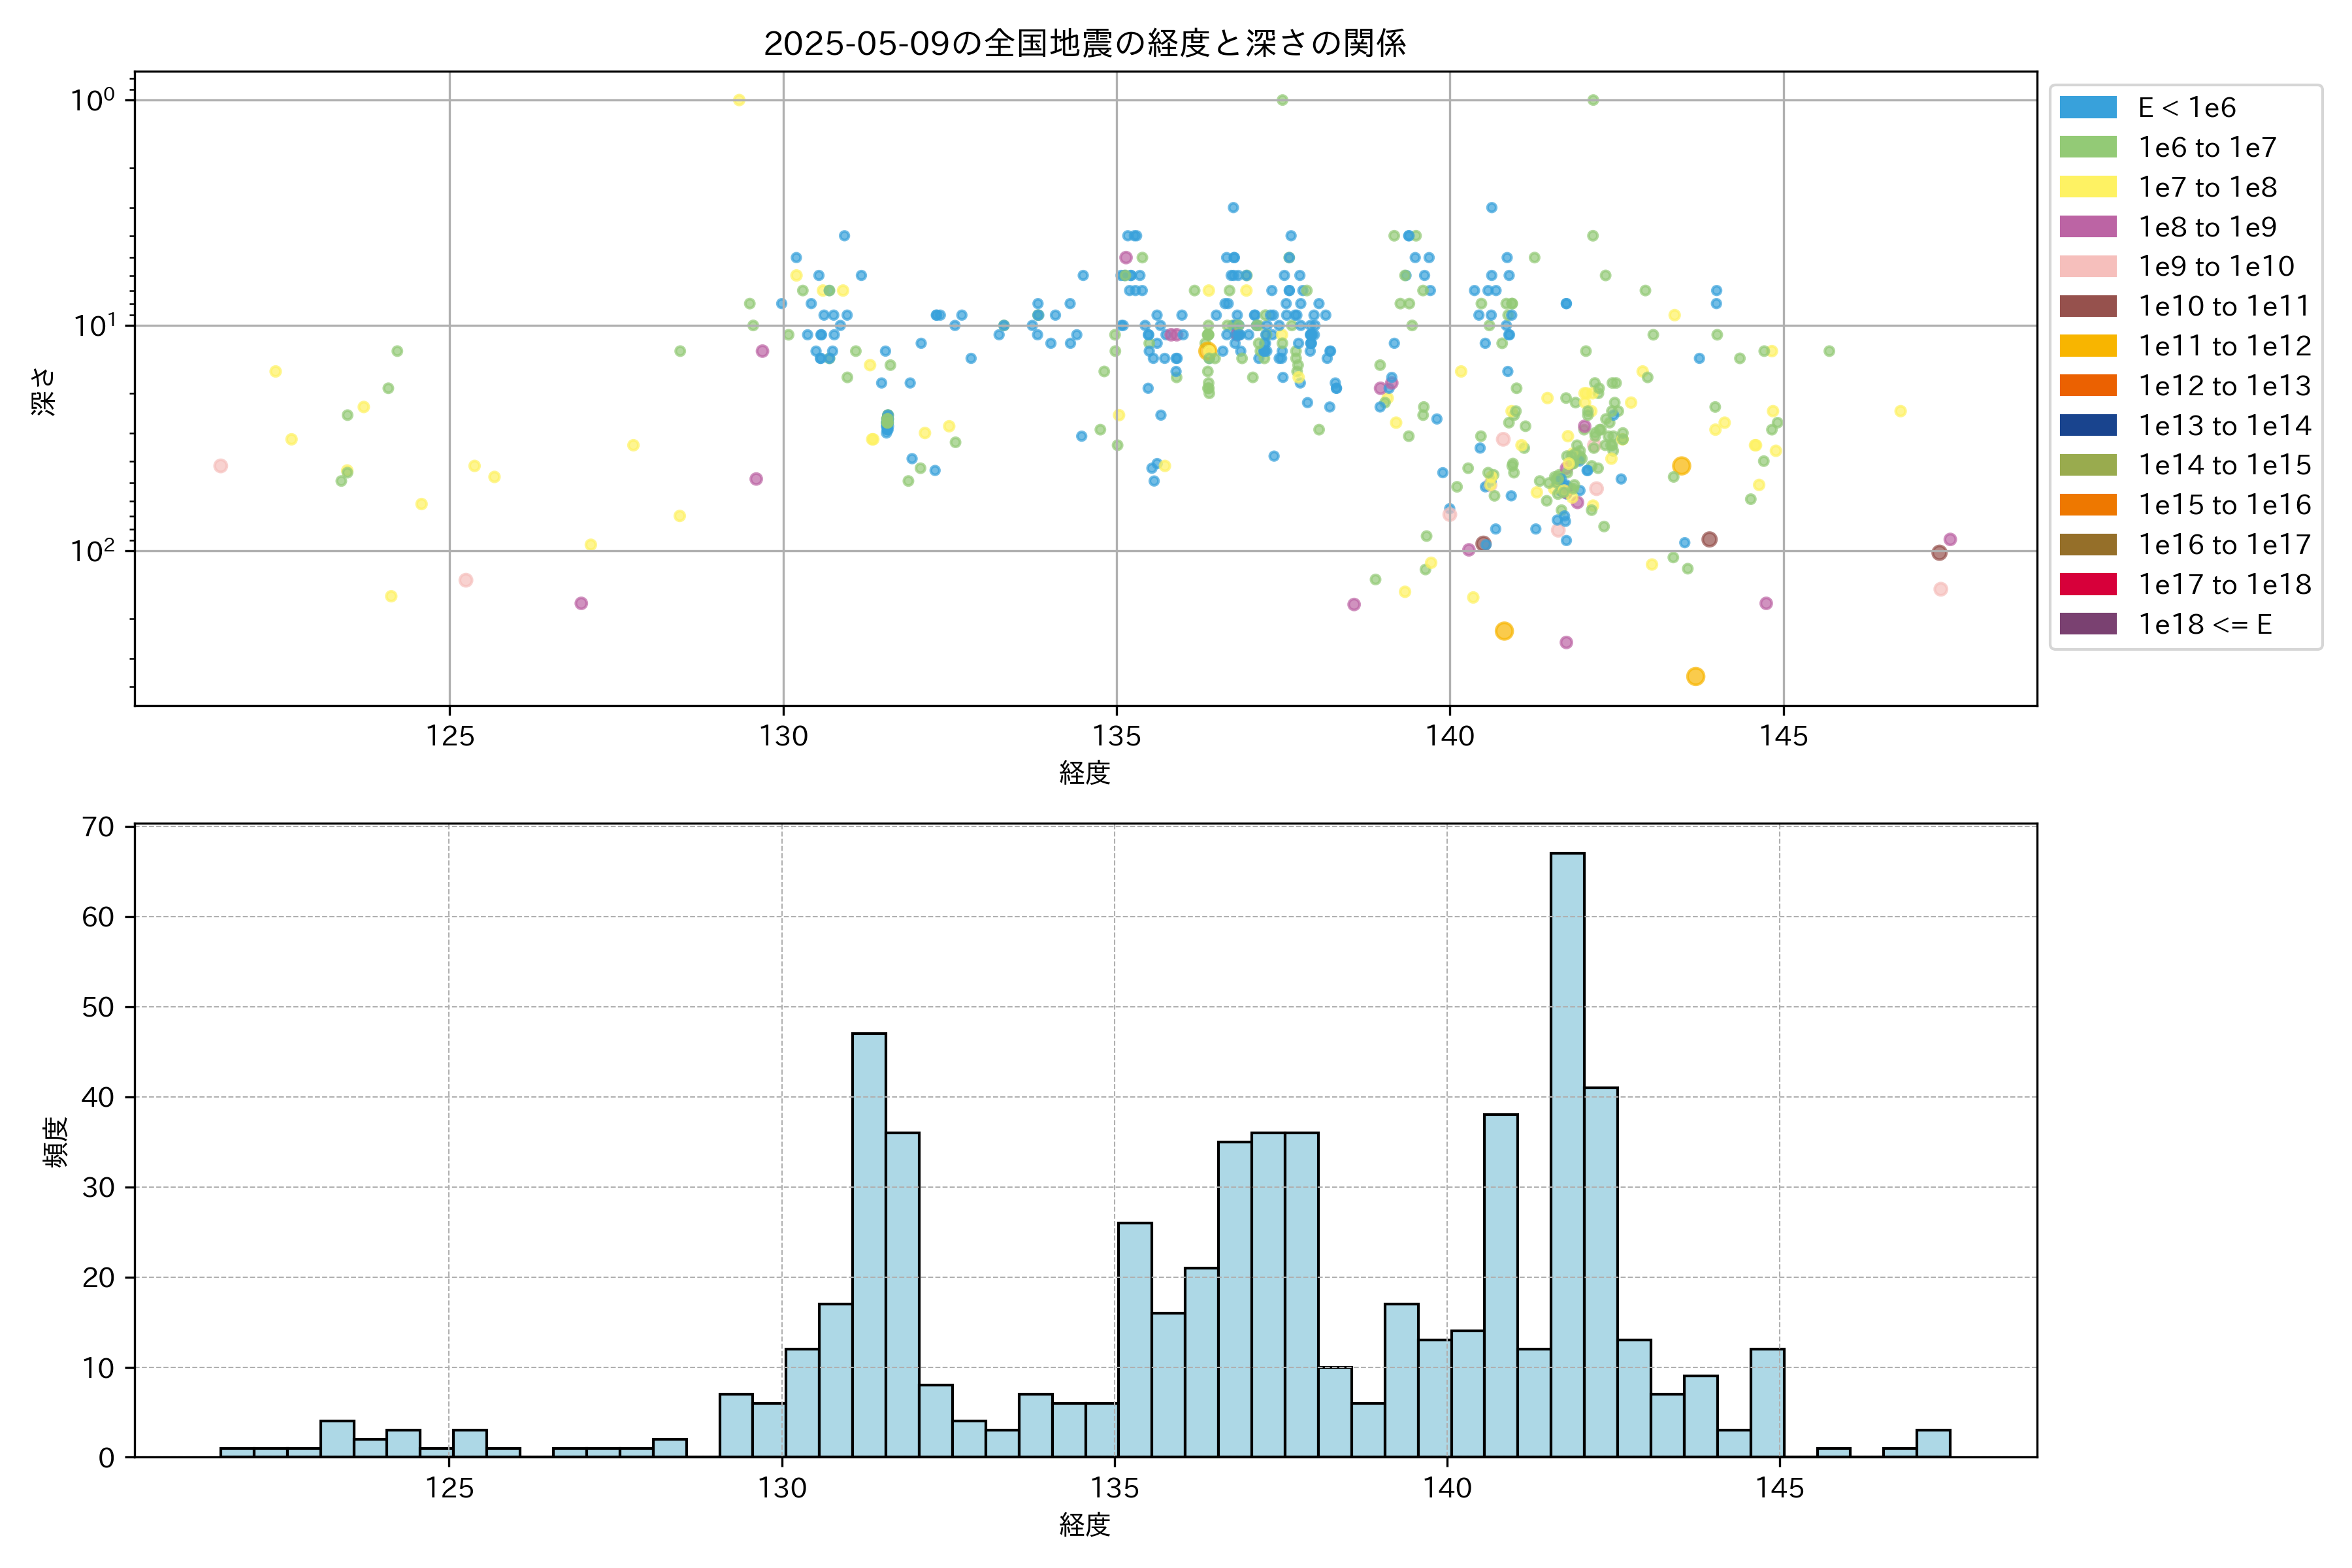Click the 経度 label under the scatter plot
Viewport: 2352px width, 1568px height.
1085,773
